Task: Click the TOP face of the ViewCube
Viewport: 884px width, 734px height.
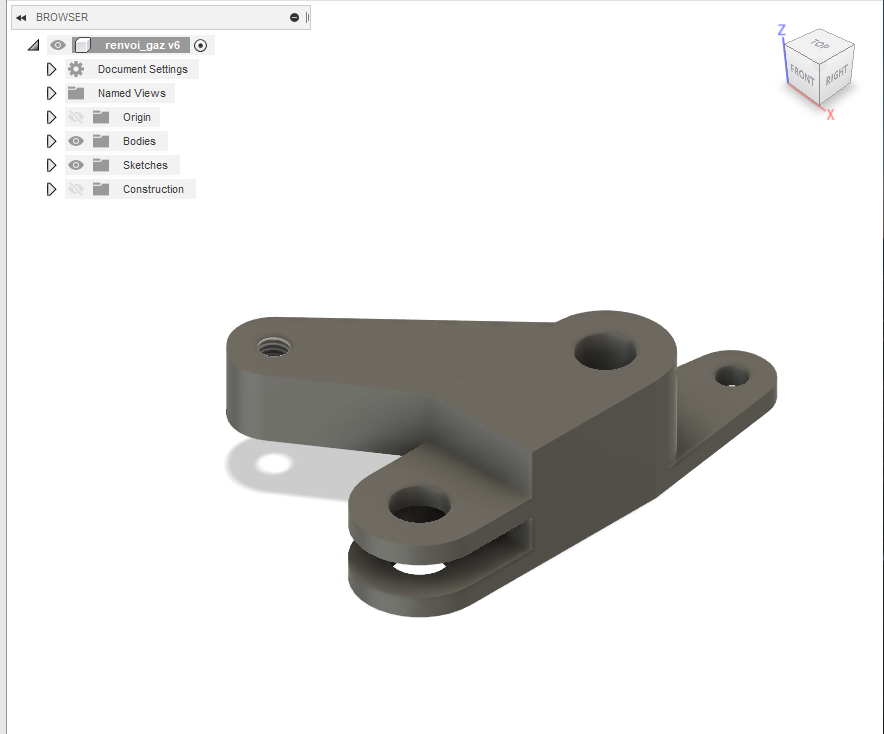Action: click(820, 43)
